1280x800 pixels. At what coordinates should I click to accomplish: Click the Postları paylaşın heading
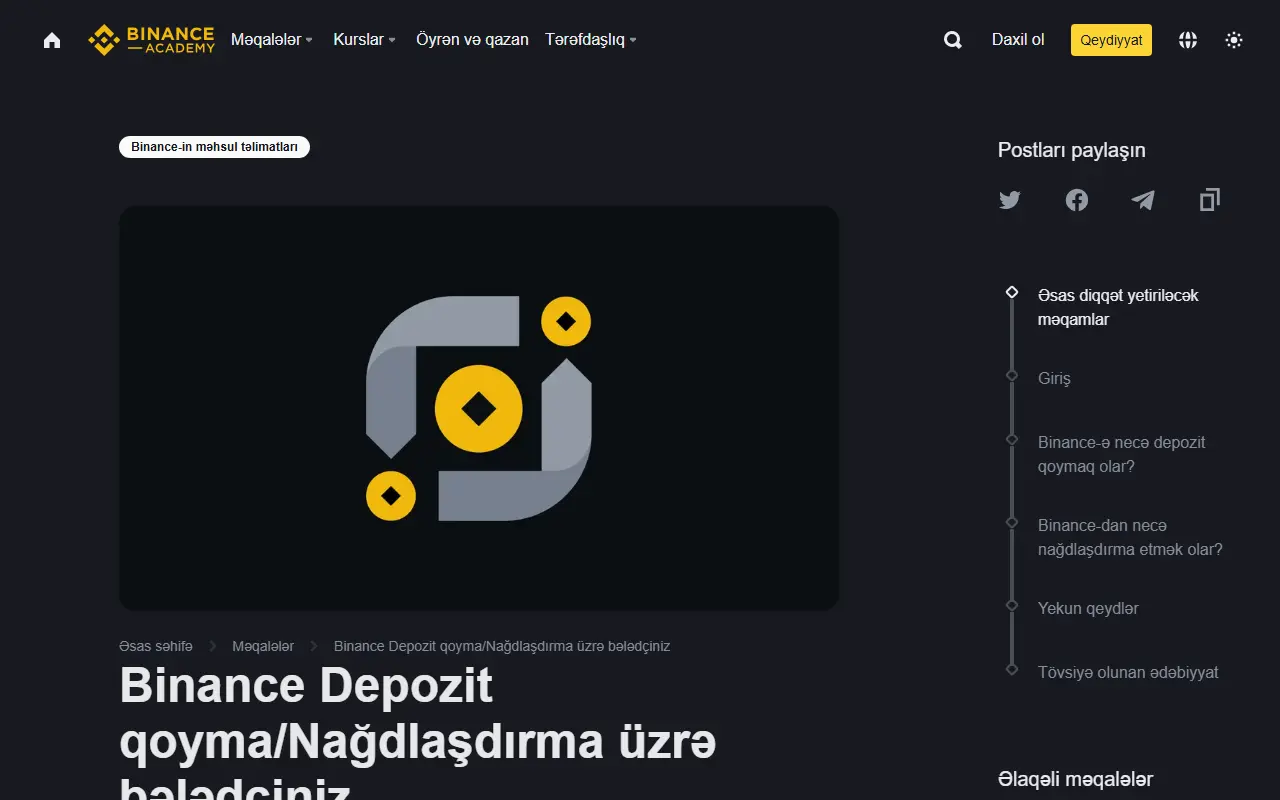(1072, 150)
